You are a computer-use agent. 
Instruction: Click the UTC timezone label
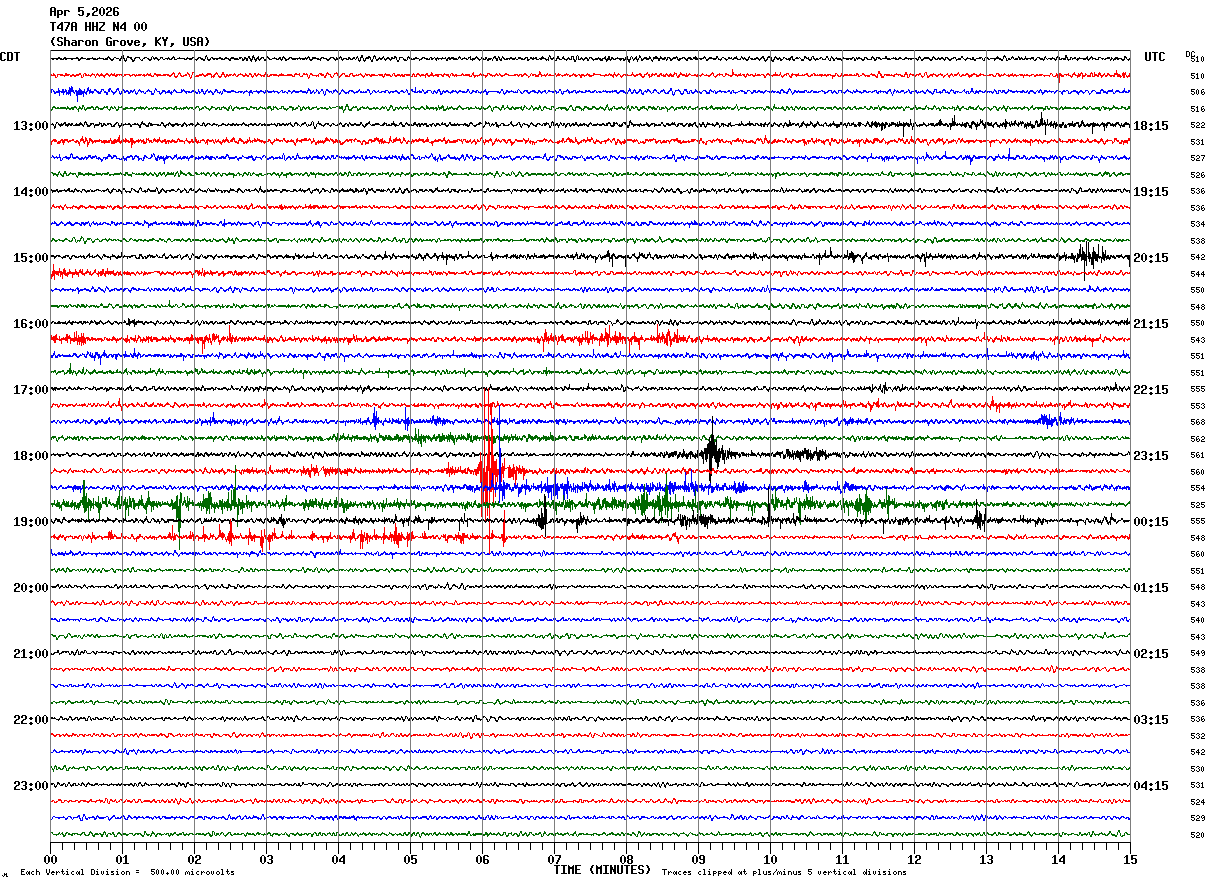[1155, 57]
